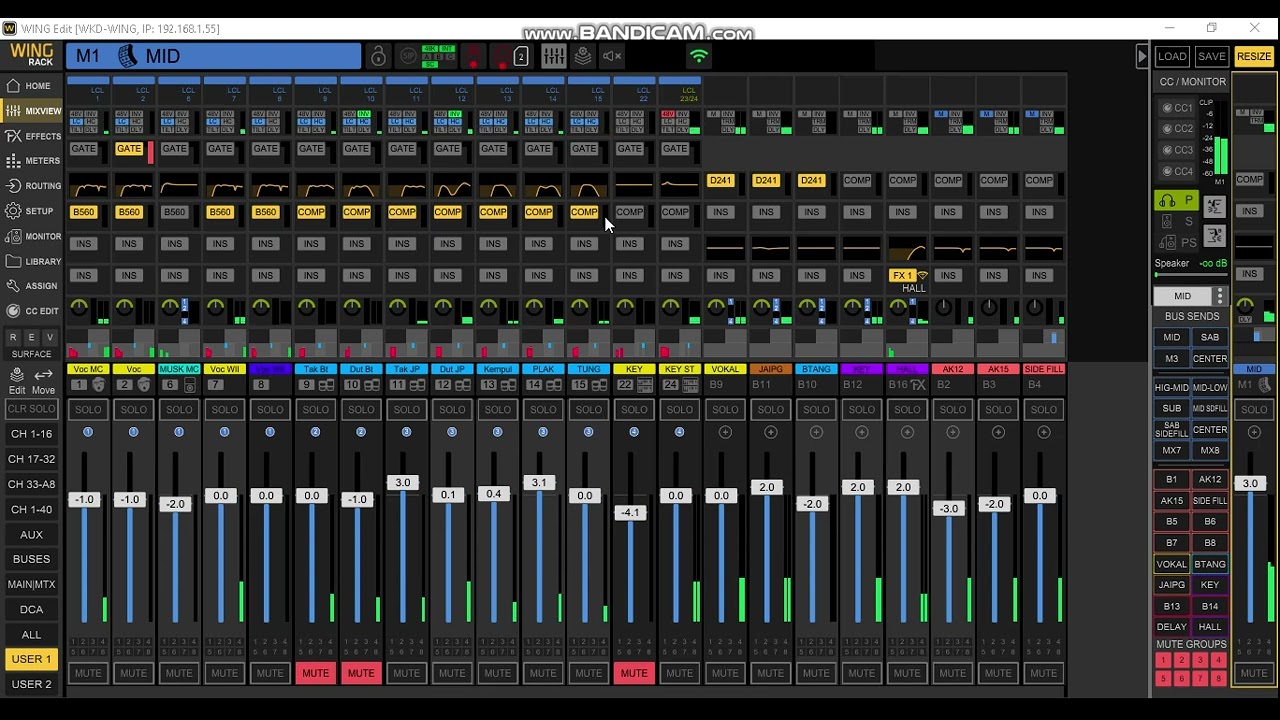Click the speaker icon on channel MUSK MC
Image resolution: width=1280 pixels, height=720 pixels.
pos(190,385)
